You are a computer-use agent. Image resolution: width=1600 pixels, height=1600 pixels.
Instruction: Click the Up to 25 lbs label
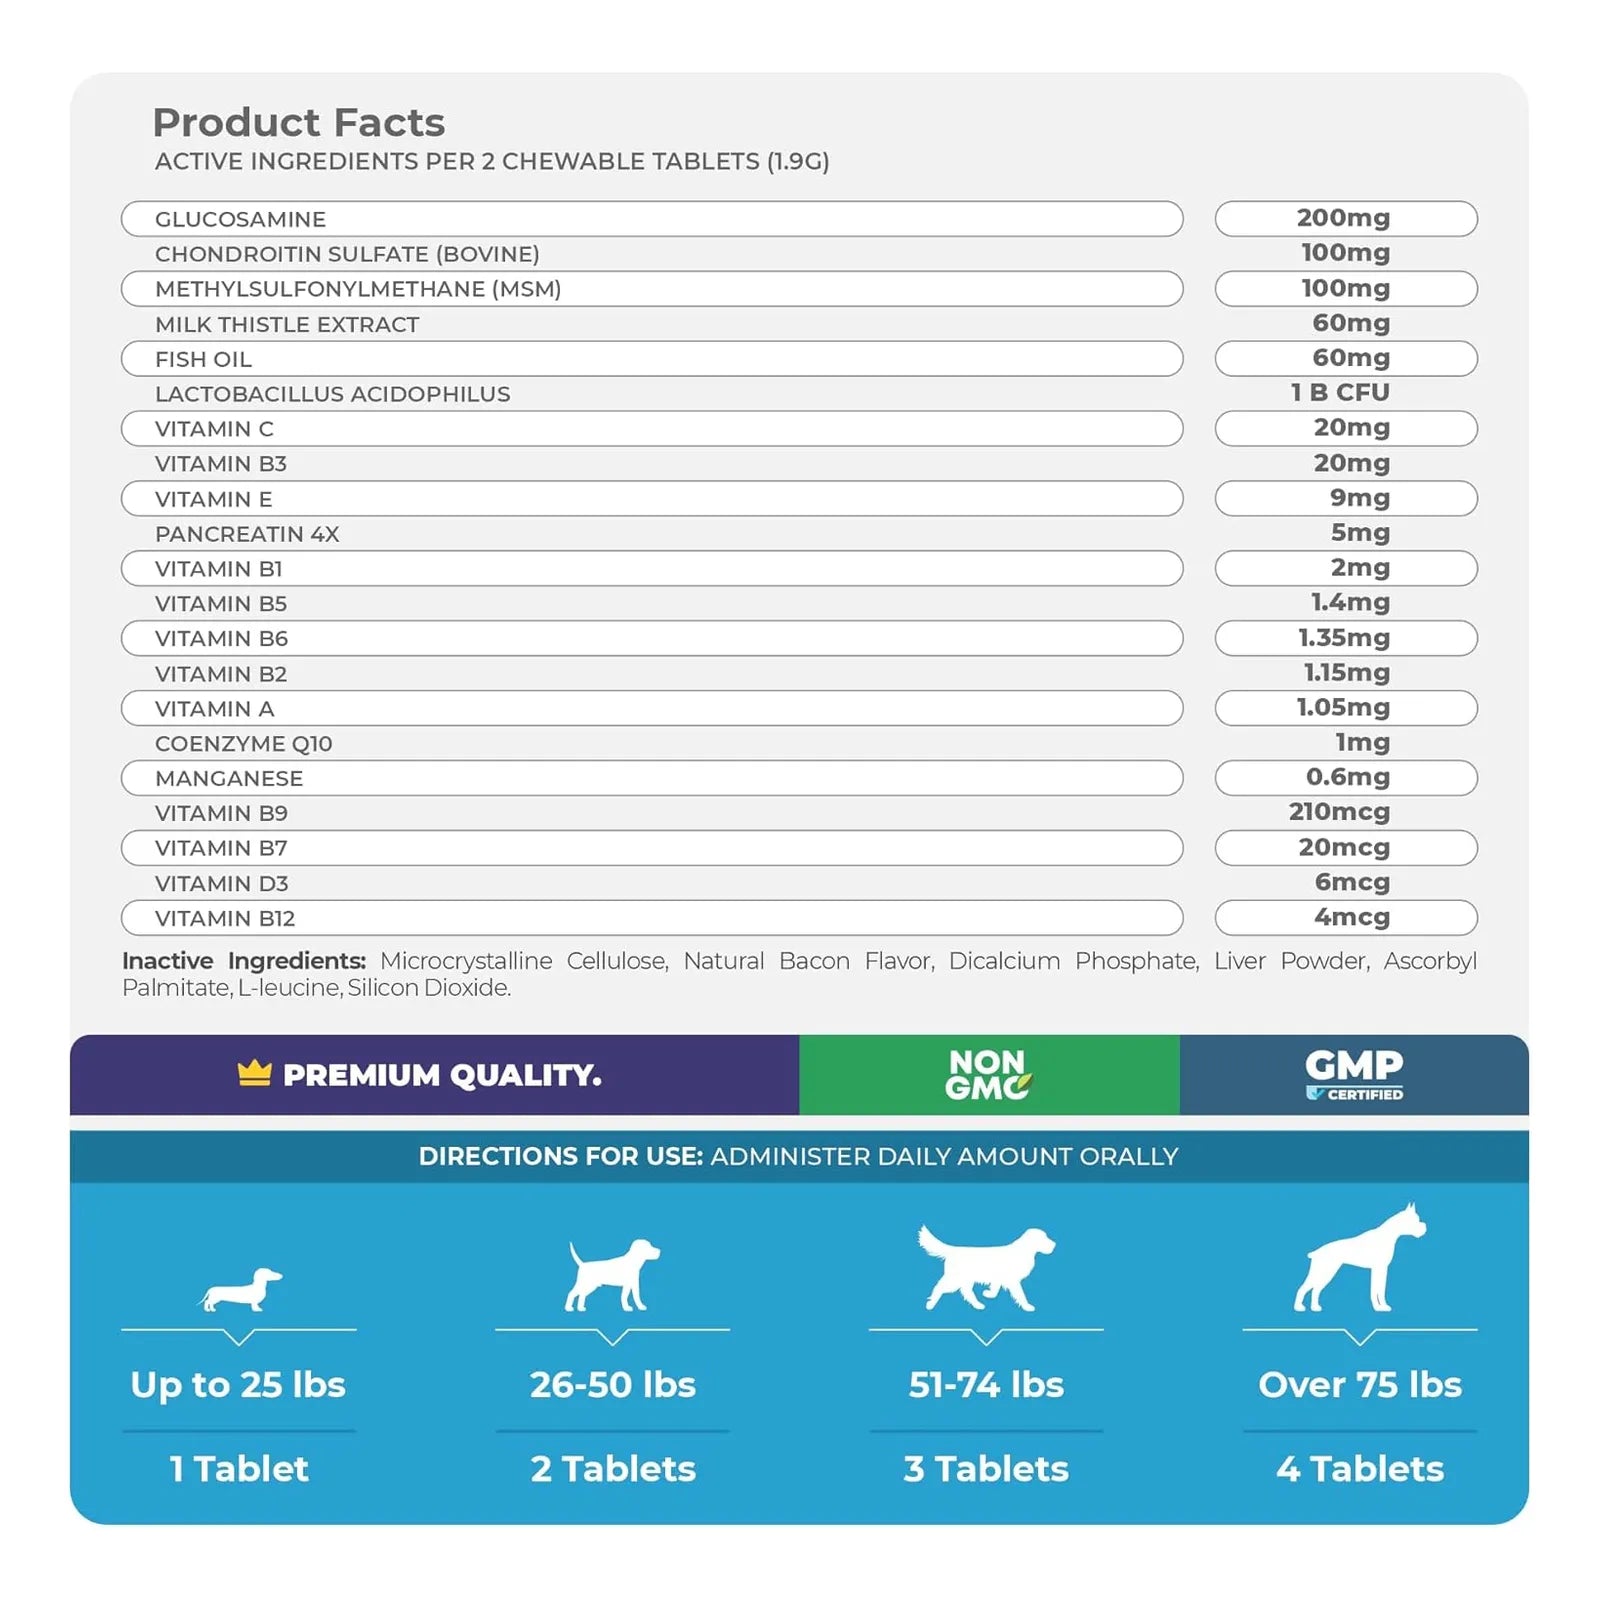(x=238, y=1385)
